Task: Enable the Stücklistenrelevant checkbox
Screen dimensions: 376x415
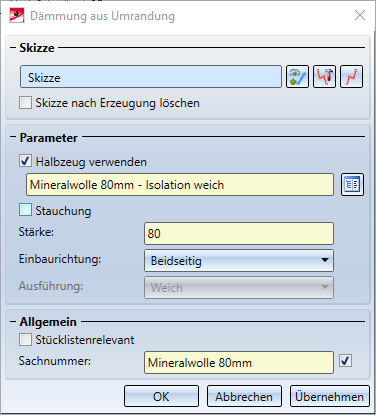Action: pos(26,340)
